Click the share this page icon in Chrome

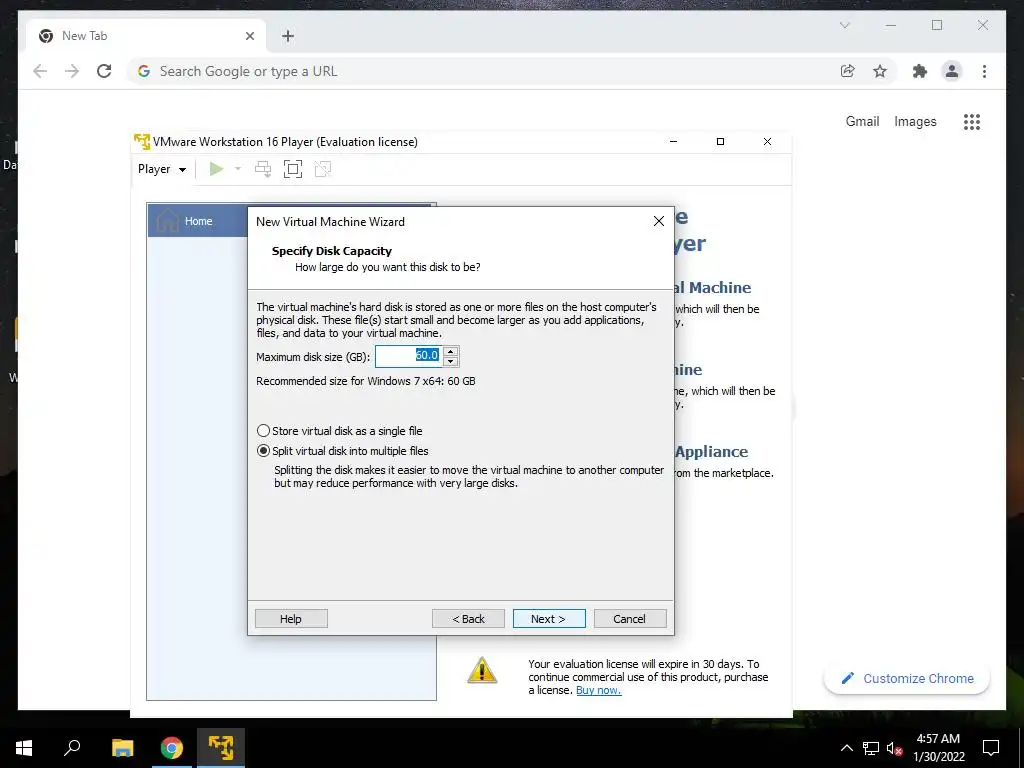pos(848,71)
